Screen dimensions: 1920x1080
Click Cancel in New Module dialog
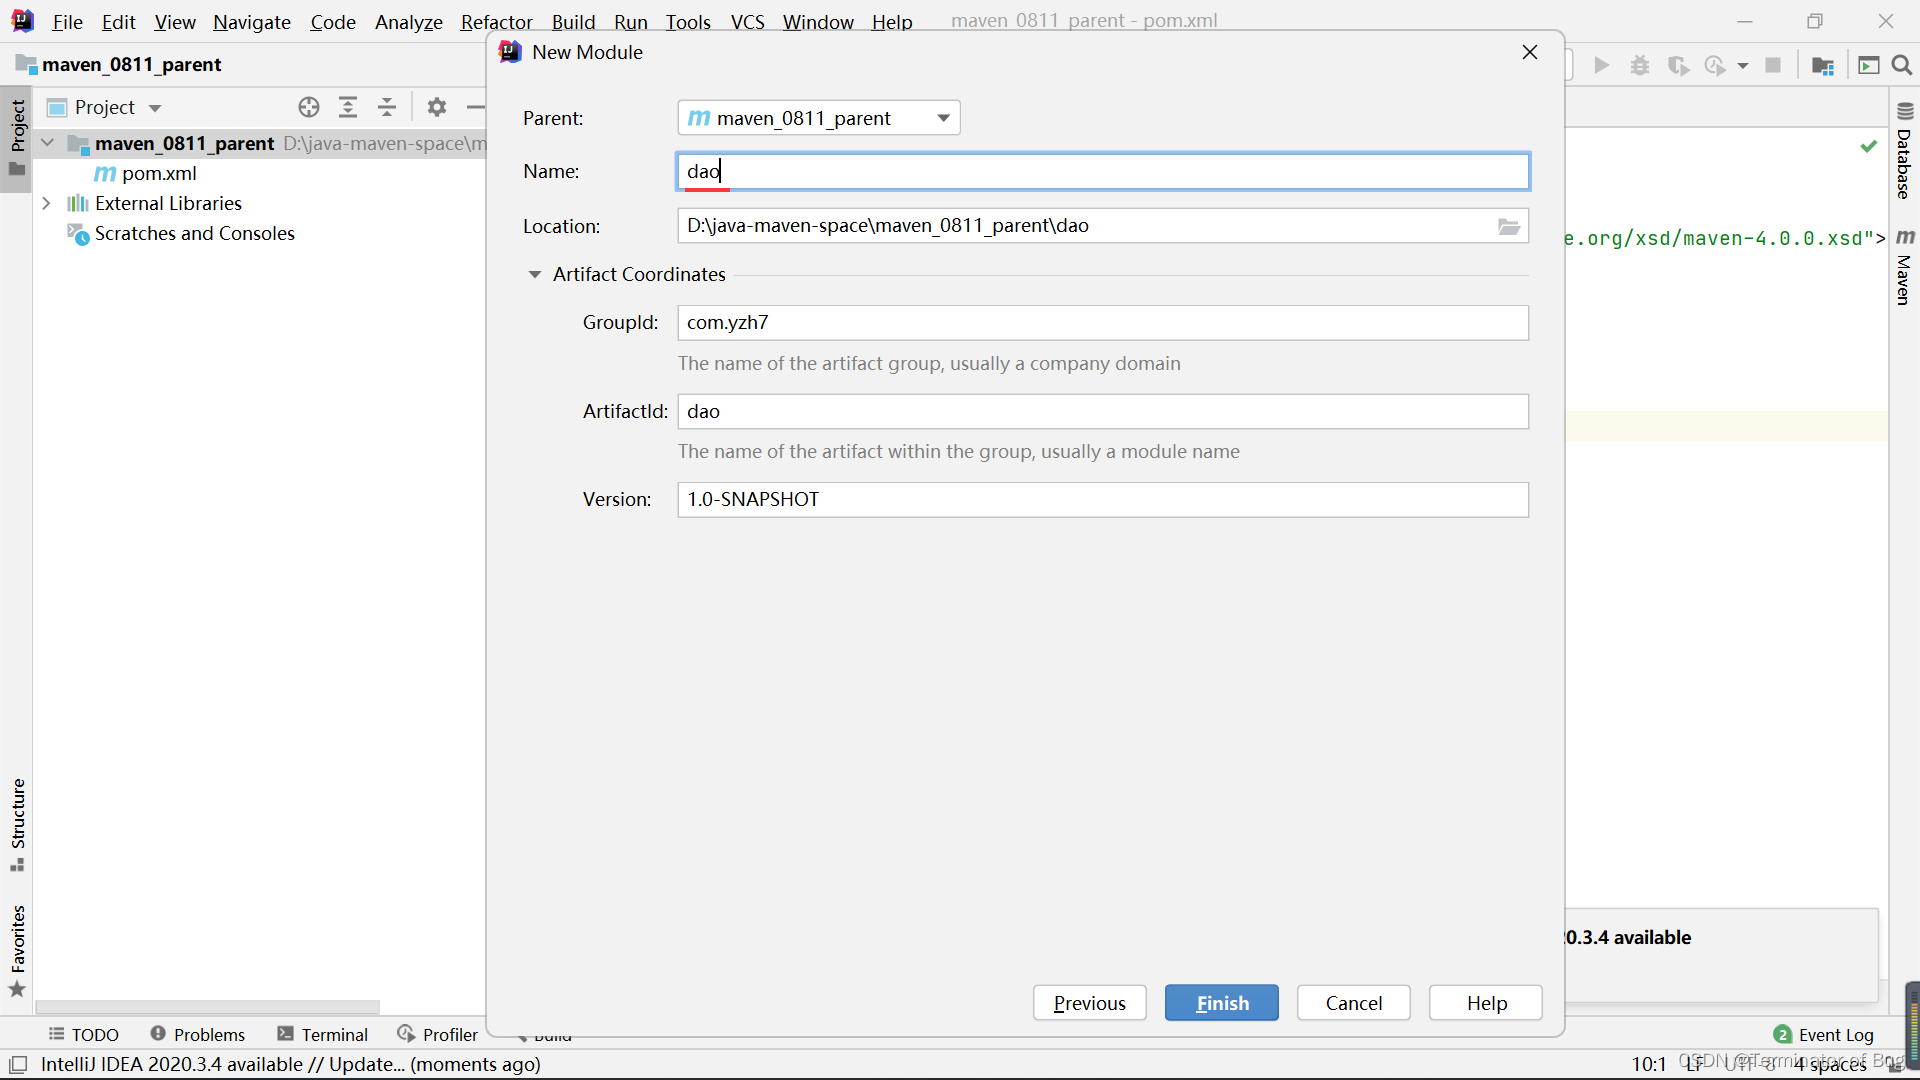coord(1353,1003)
